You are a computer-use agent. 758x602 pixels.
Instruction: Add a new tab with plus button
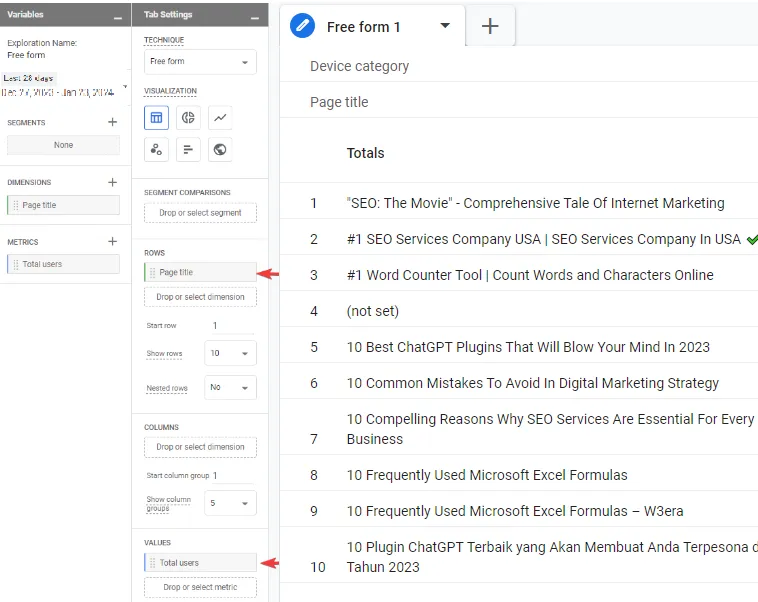[x=490, y=27]
